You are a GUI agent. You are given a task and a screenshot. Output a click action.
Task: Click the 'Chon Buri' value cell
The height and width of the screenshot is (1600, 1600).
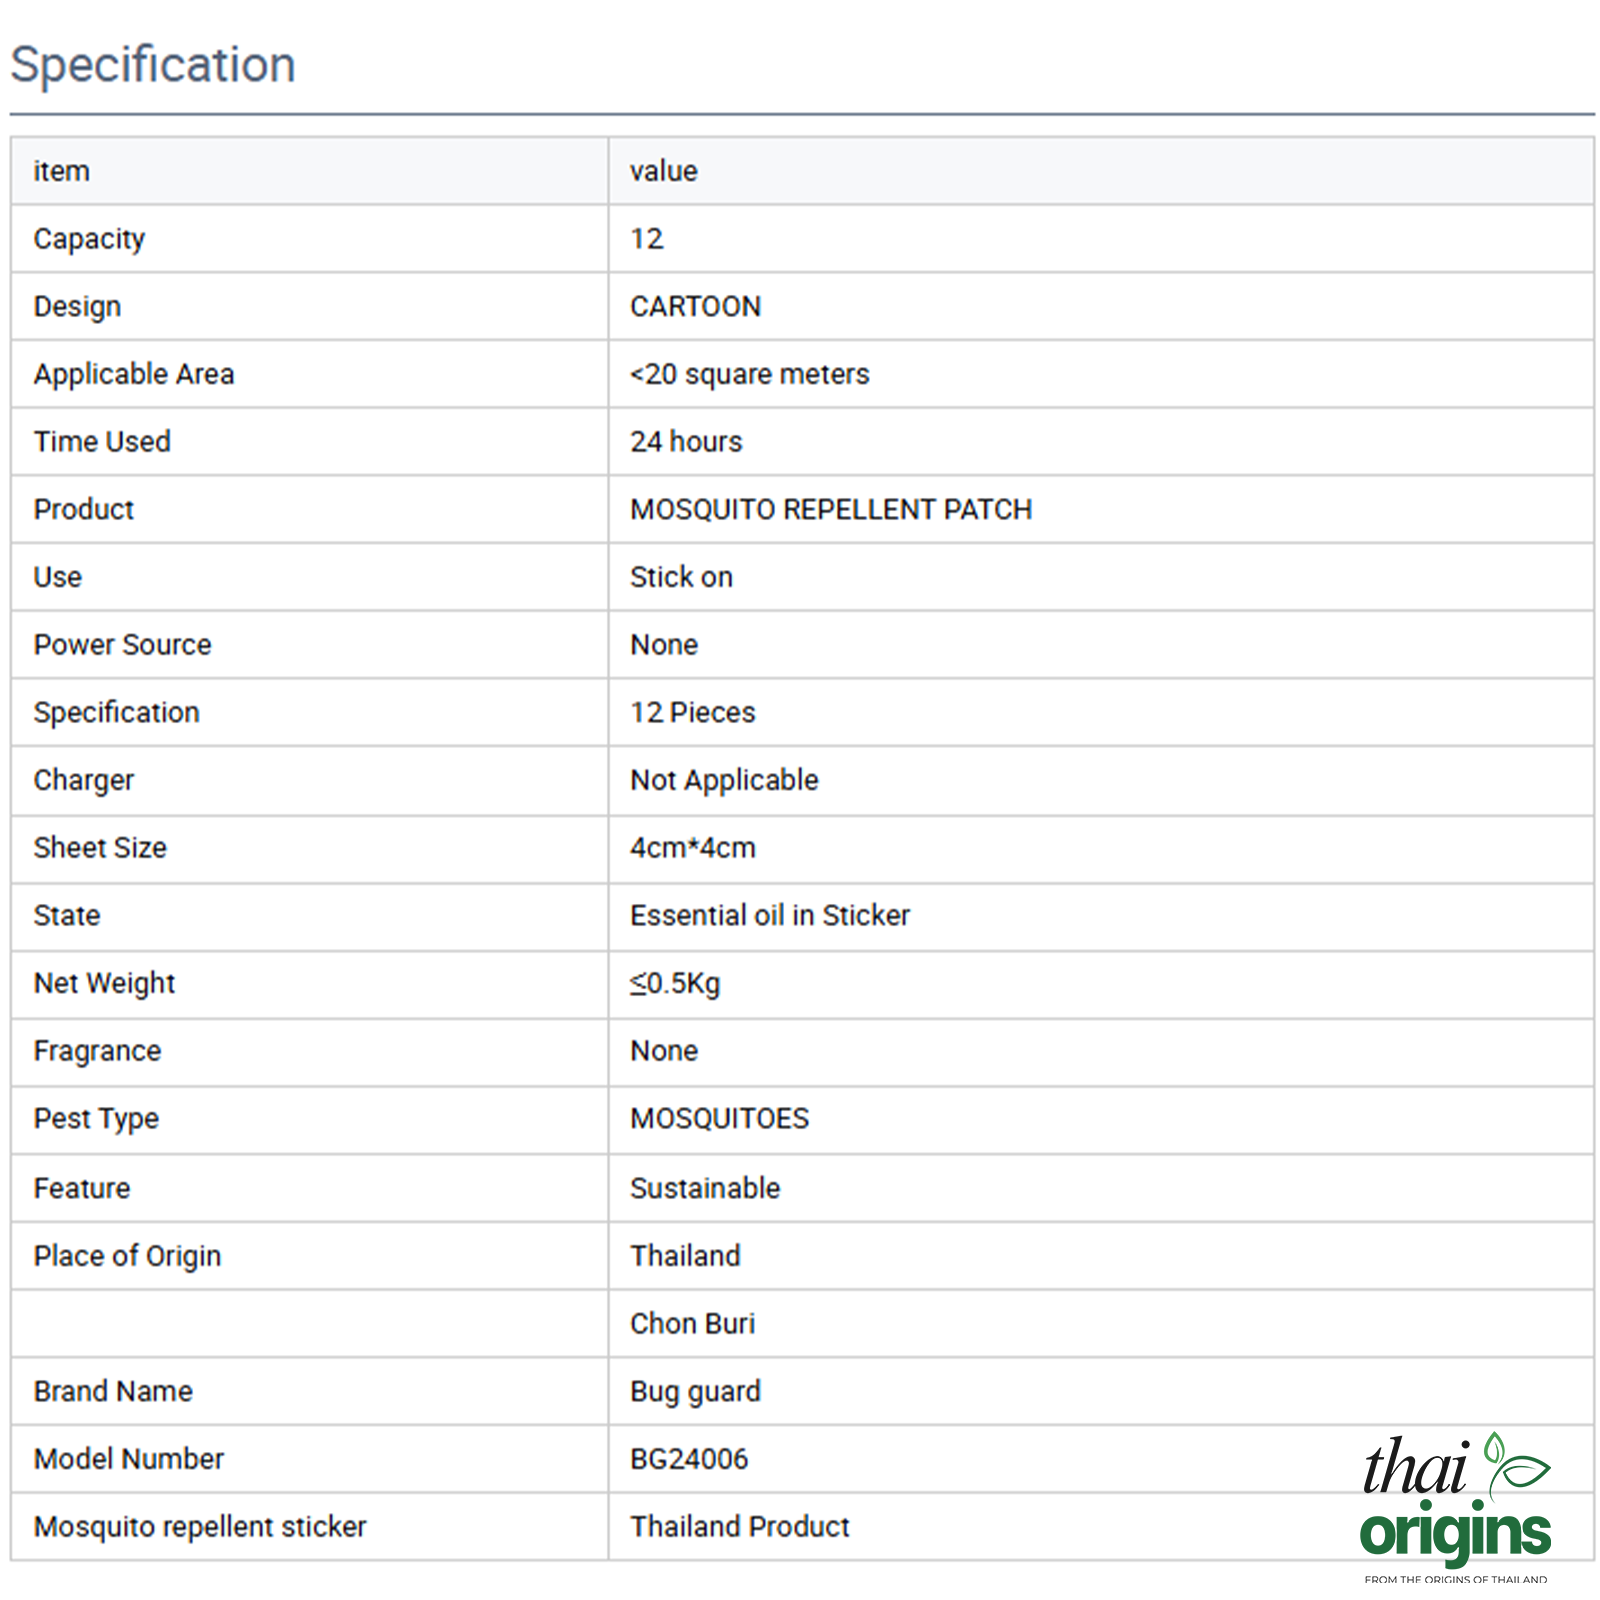click(692, 1323)
